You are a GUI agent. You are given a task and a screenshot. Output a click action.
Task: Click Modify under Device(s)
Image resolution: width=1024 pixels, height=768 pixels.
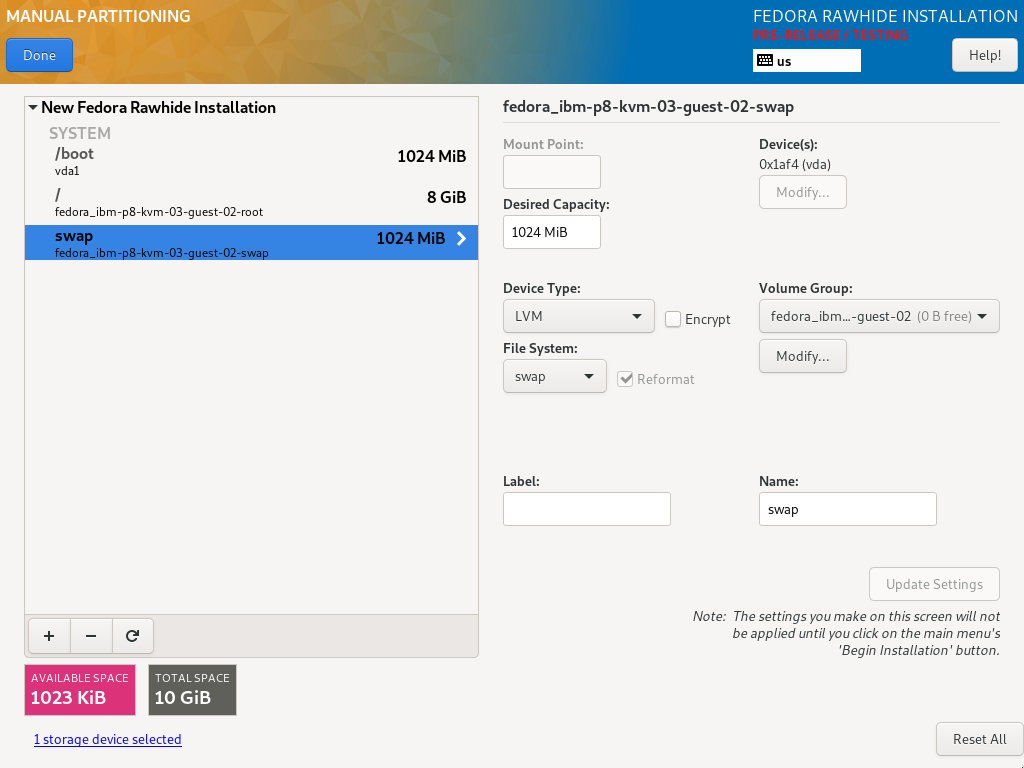(x=803, y=192)
